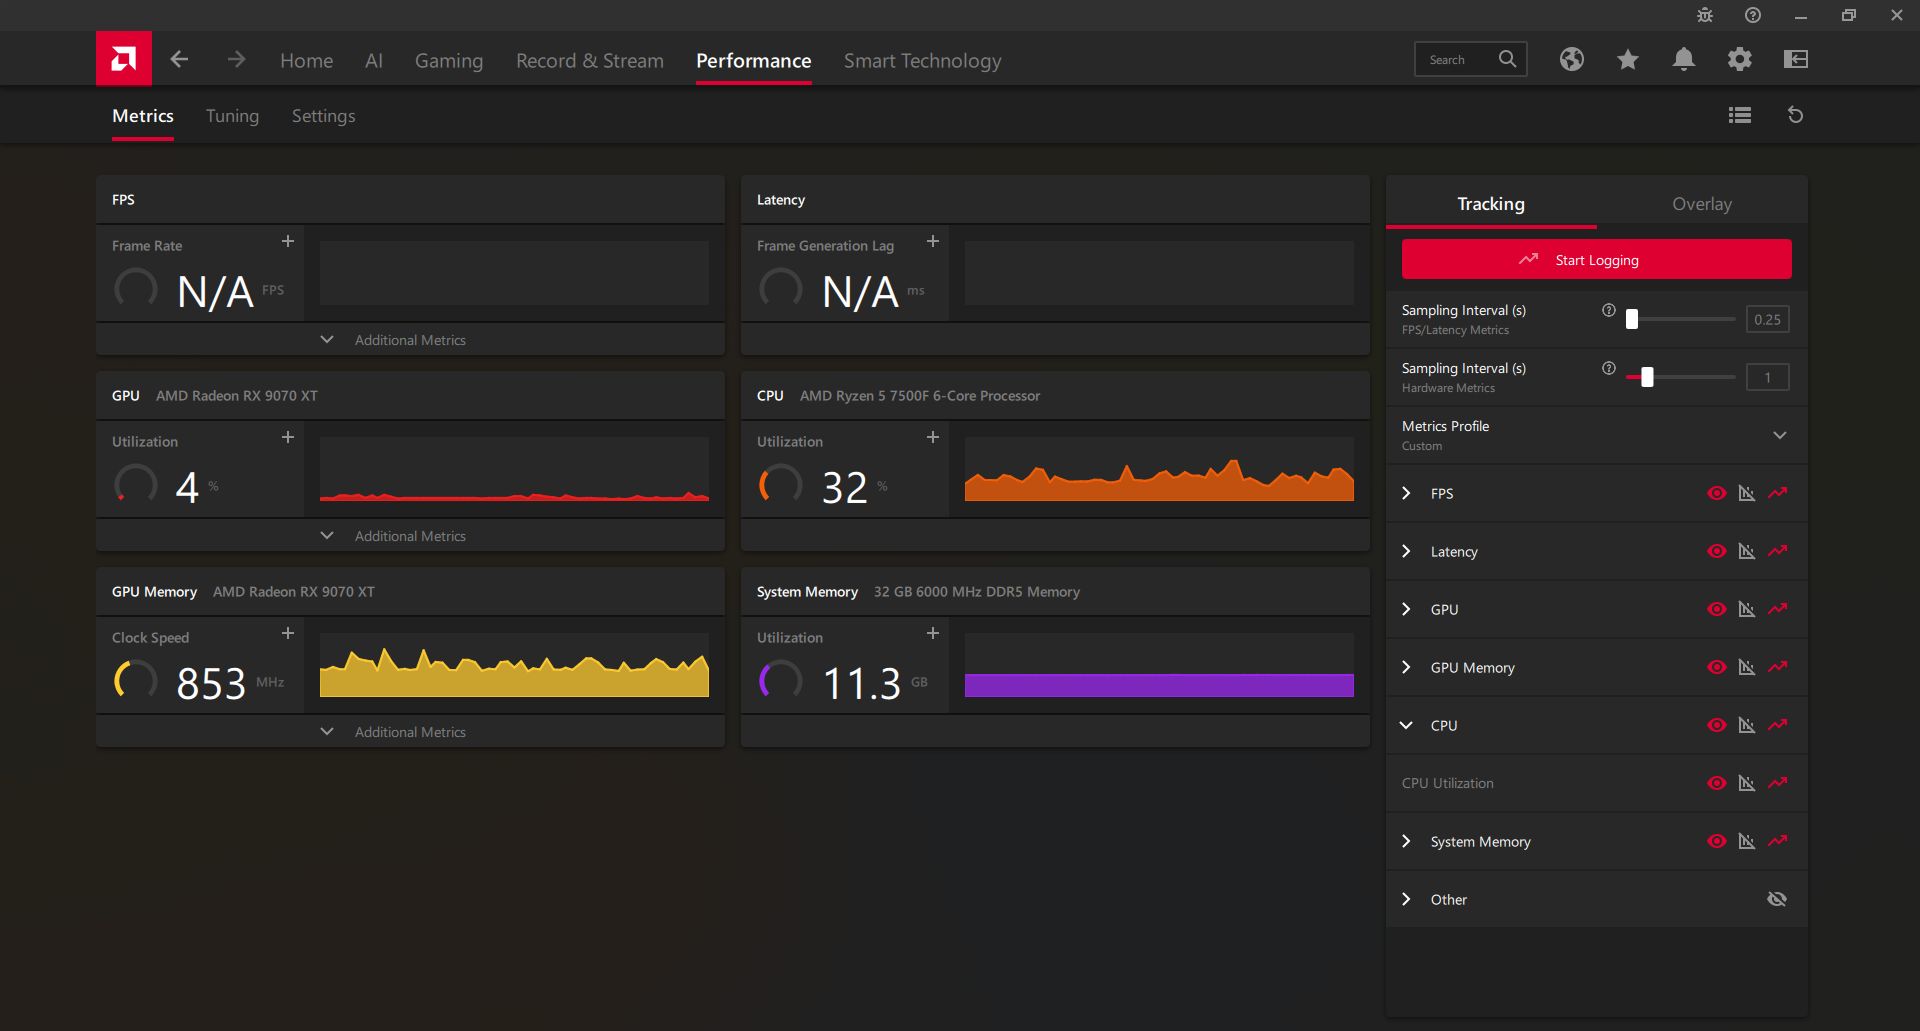Click info icon for FPS/Latency sampling interval

tap(1609, 310)
